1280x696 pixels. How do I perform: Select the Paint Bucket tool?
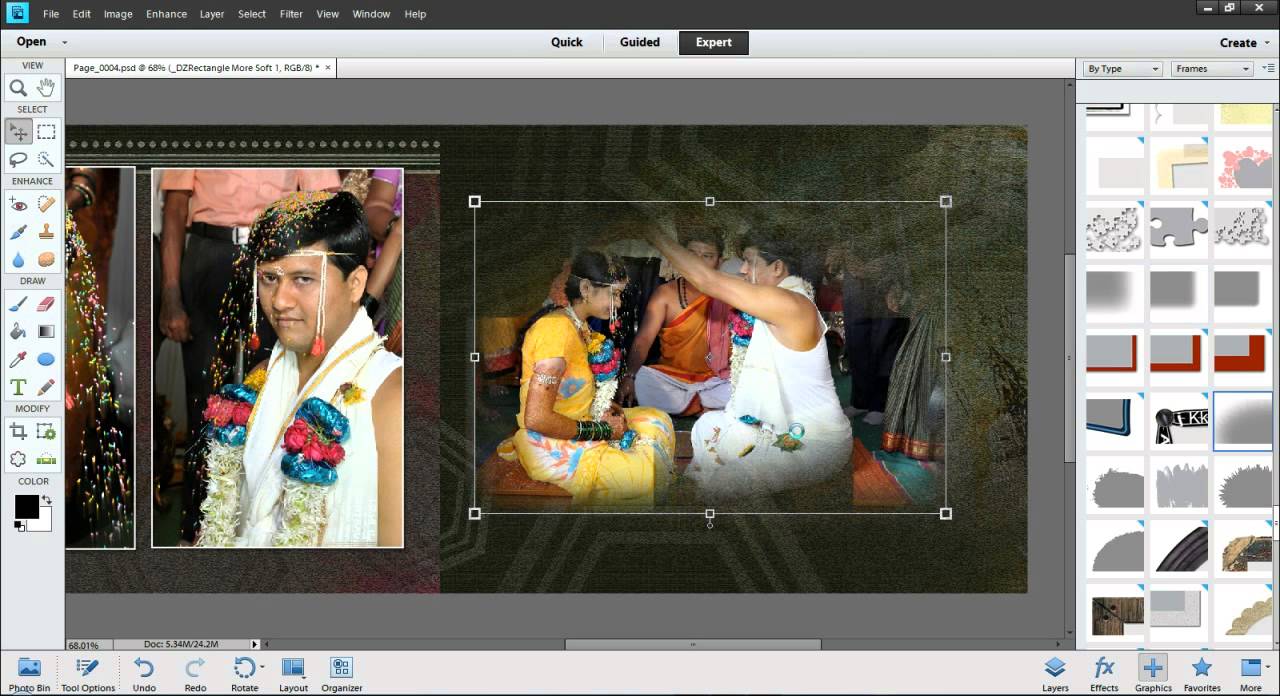tap(18, 331)
